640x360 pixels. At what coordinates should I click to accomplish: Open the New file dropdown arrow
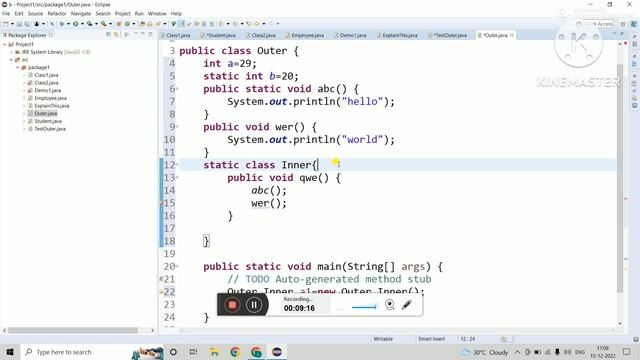click(12, 24)
